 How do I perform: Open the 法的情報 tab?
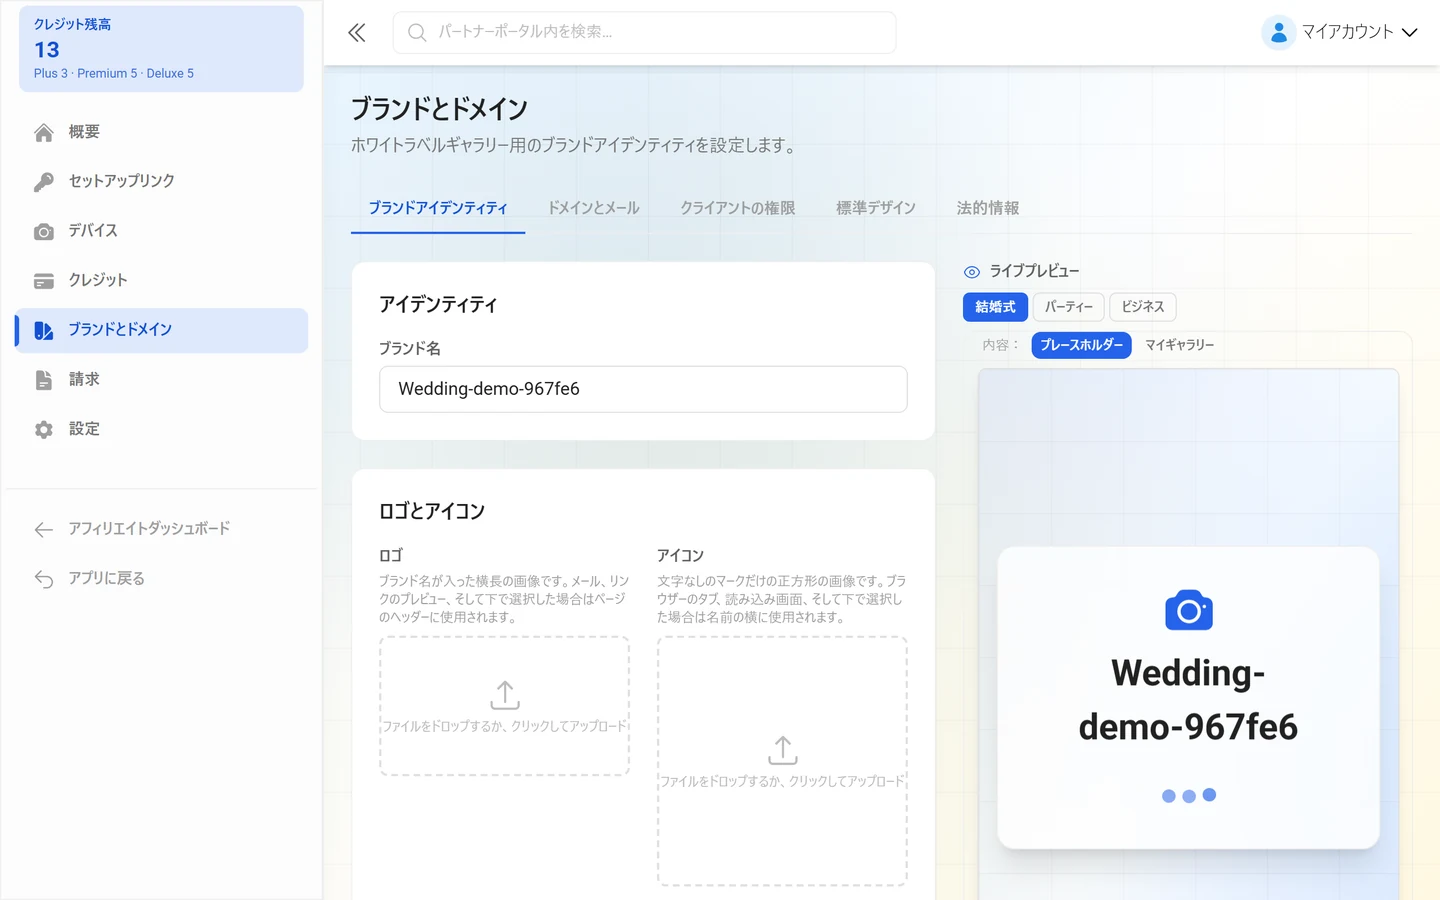tap(988, 208)
